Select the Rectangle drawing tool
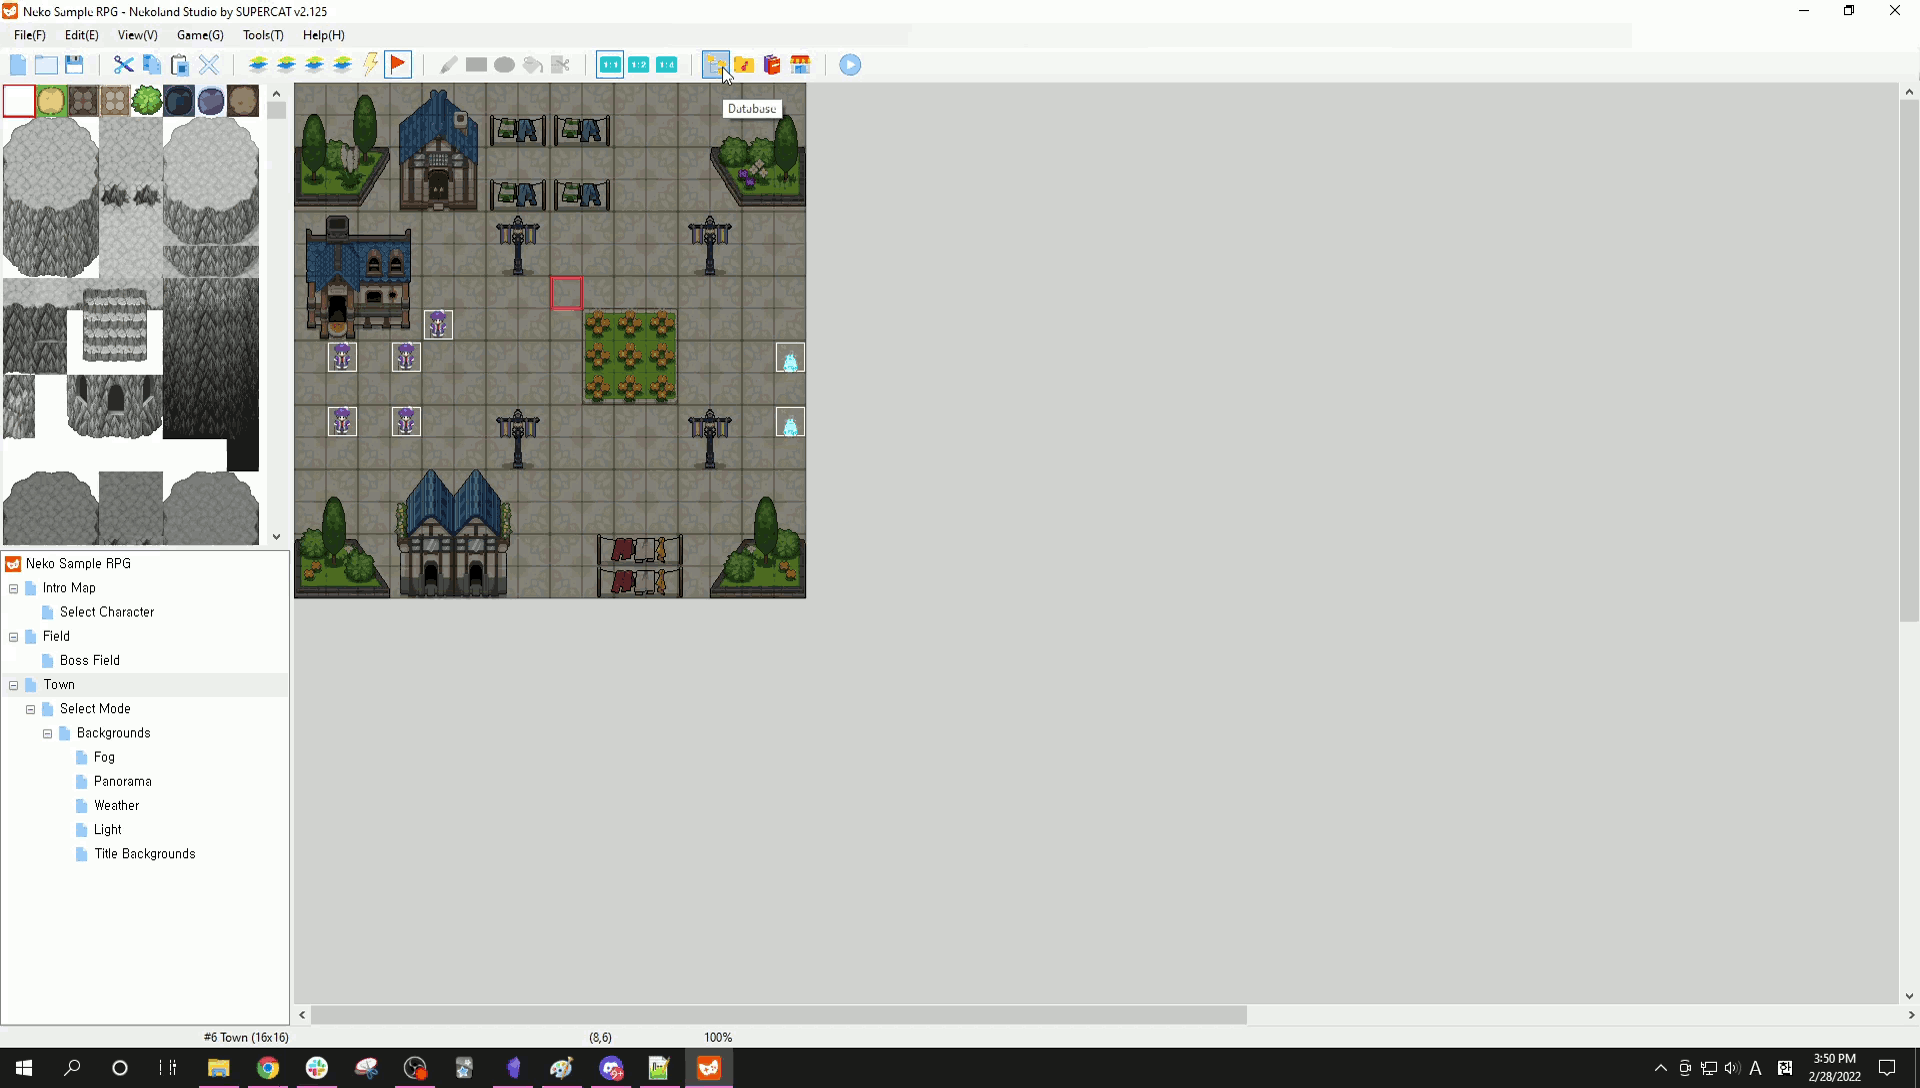 pyautogui.click(x=476, y=65)
